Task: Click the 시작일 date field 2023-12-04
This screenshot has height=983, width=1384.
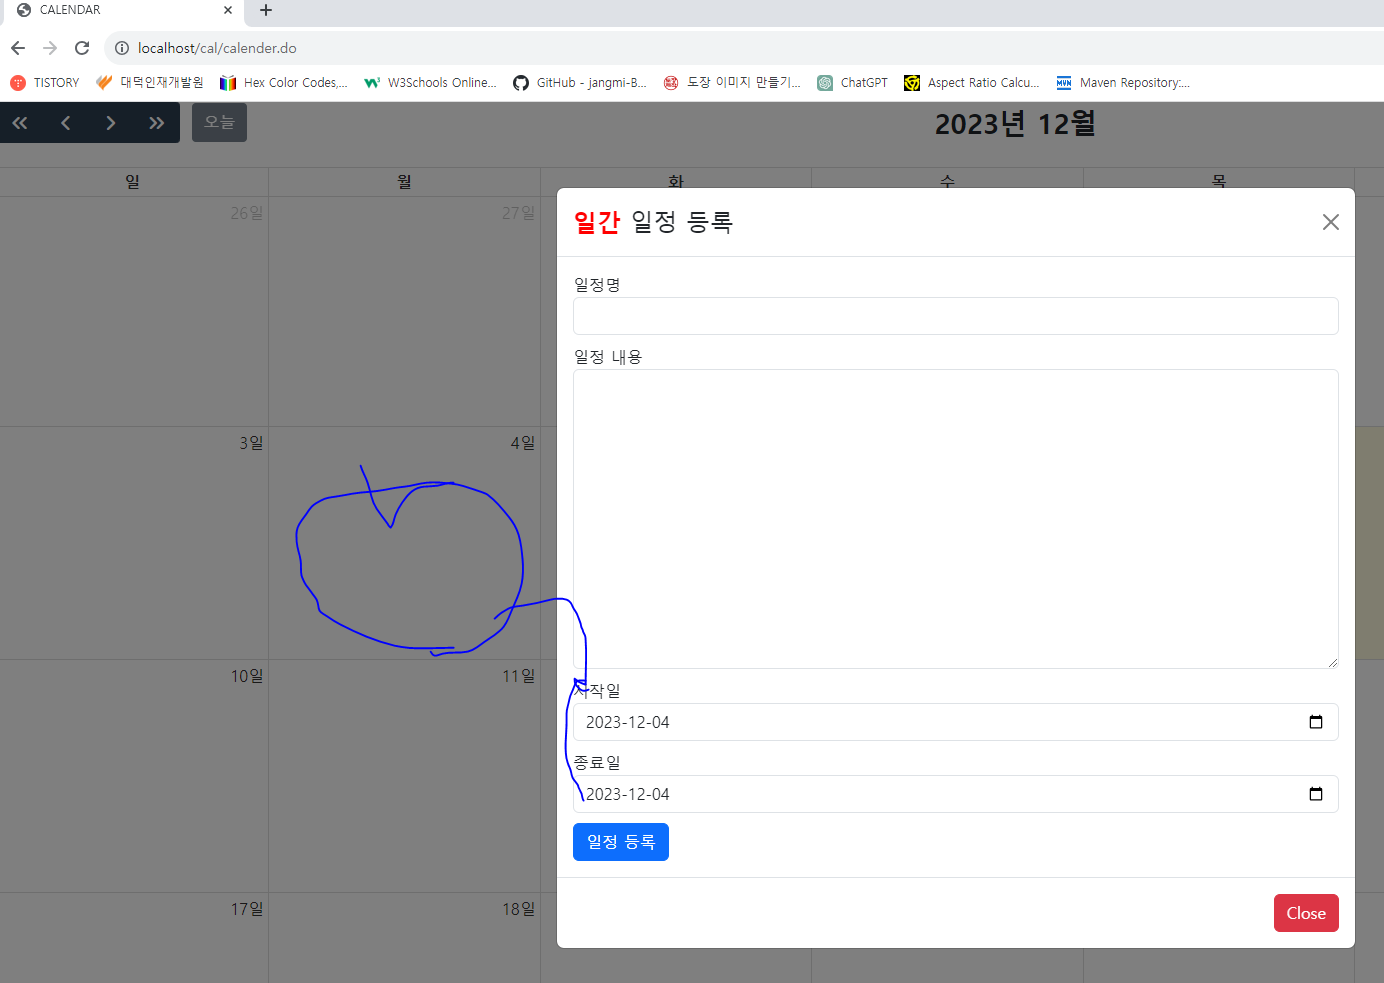Action: (x=955, y=722)
